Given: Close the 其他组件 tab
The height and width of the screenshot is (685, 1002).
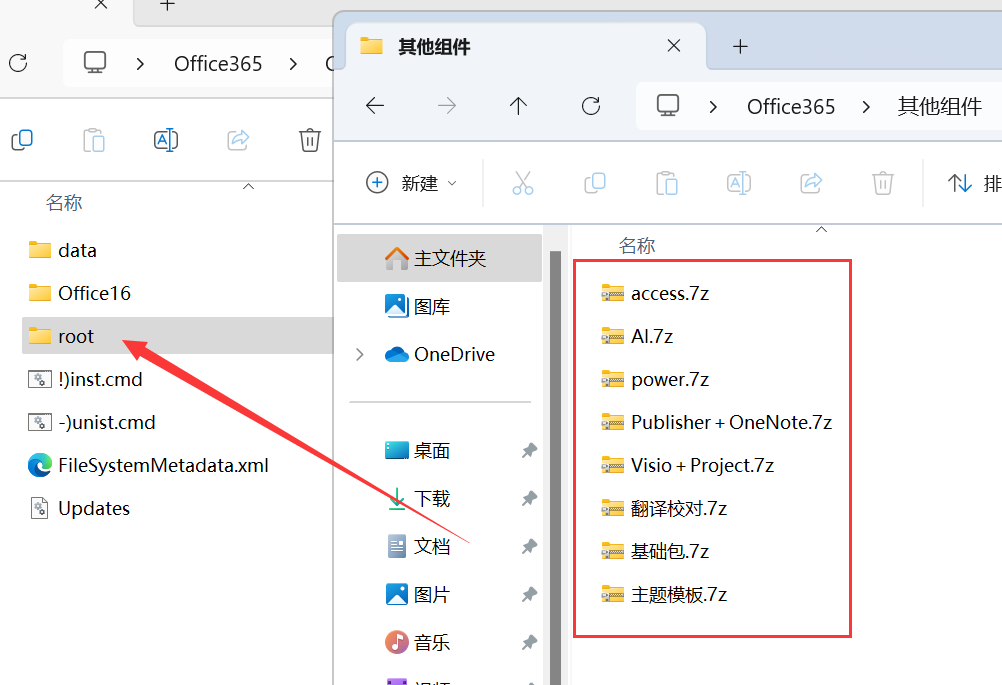Looking at the screenshot, I should [x=674, y=46].
